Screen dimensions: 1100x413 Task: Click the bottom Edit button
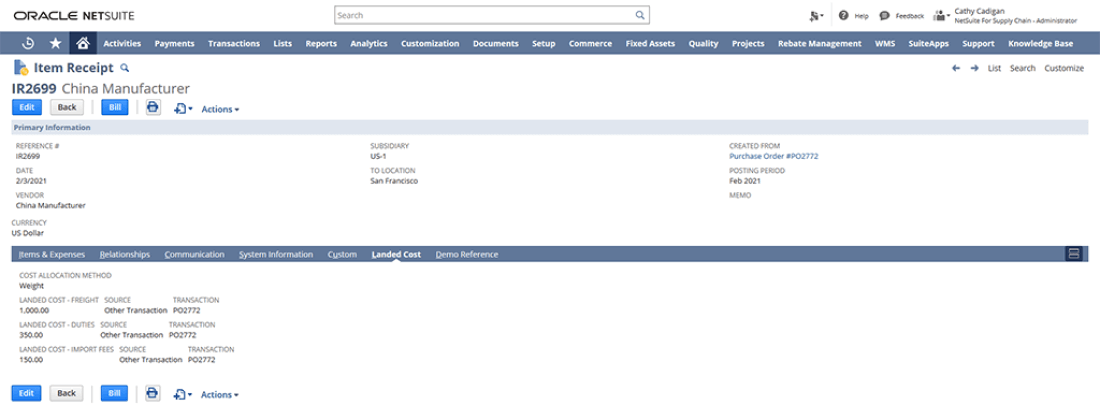click(26, 393)
